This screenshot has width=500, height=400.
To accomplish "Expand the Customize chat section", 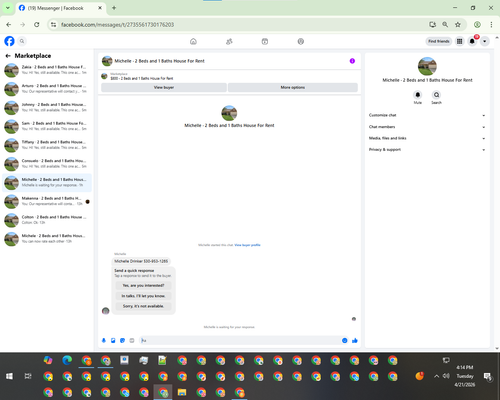I will tap(427, 115).
